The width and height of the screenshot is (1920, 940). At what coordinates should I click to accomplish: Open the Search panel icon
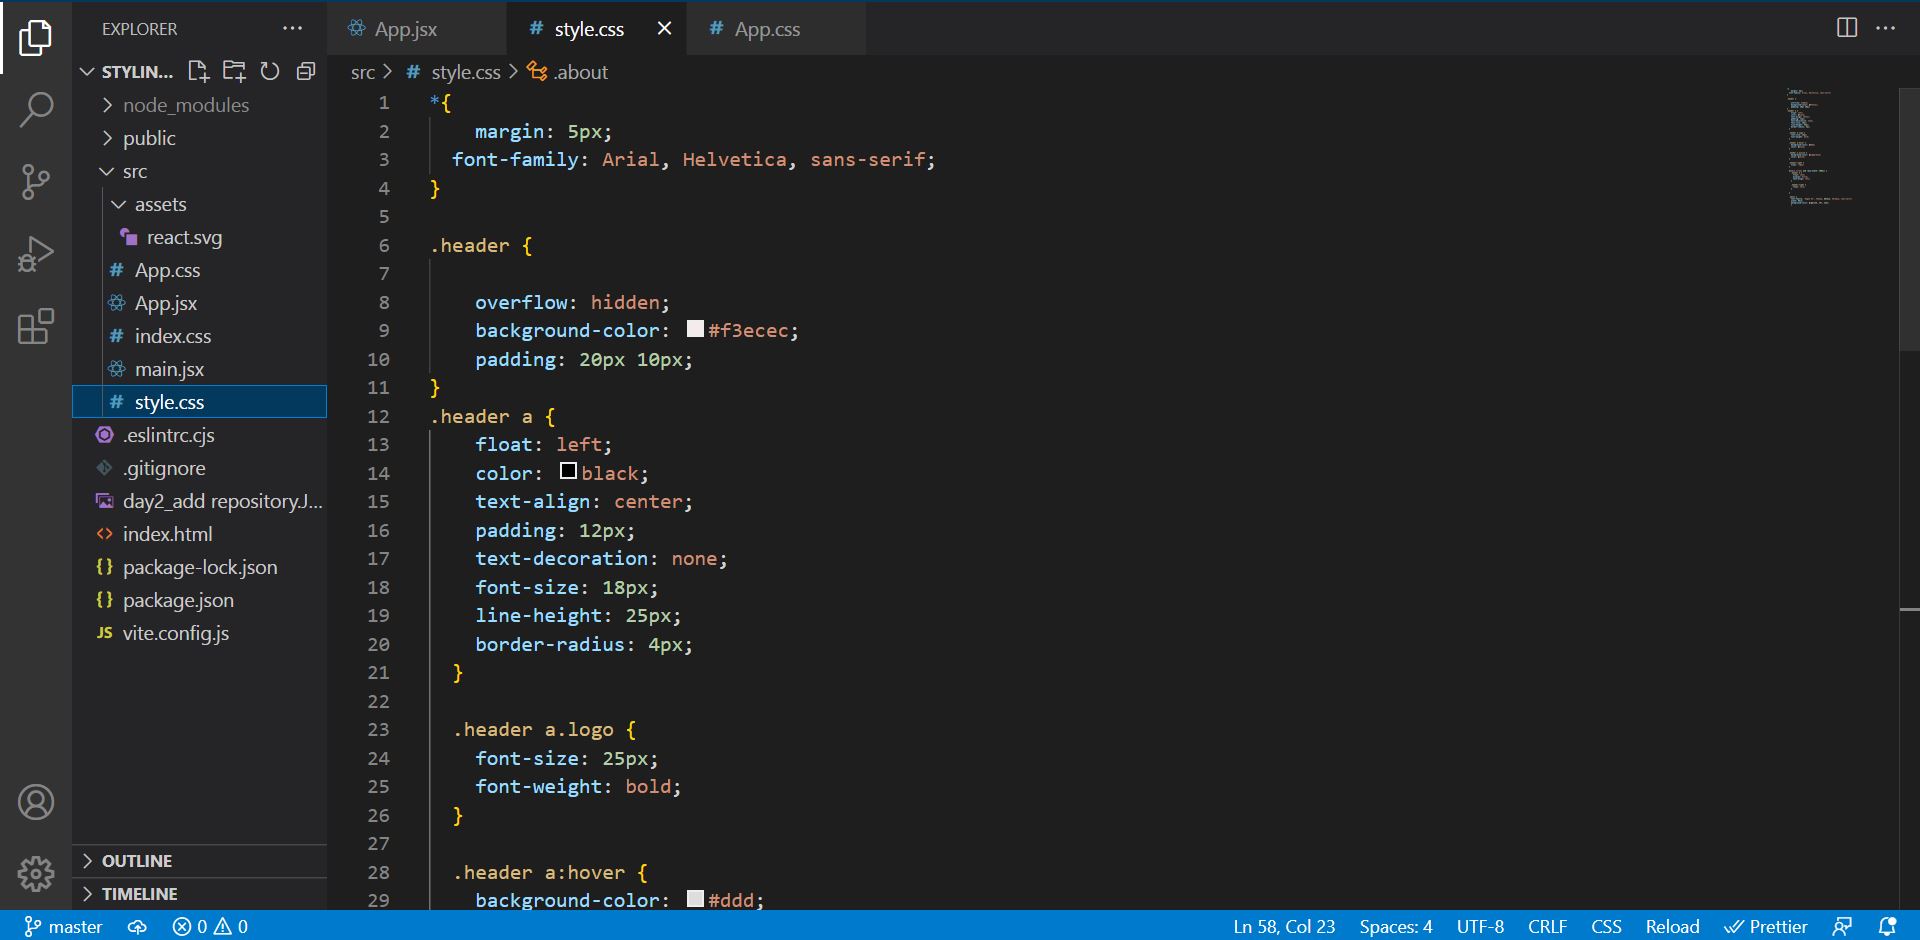(36, 110)
